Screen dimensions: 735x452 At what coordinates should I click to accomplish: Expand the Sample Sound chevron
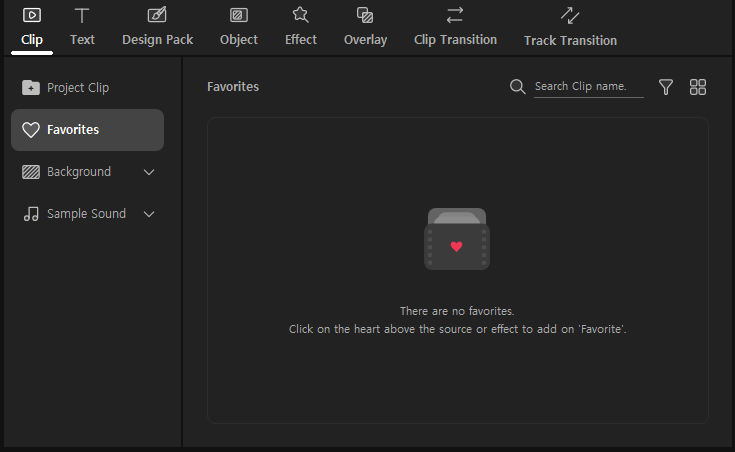click(x=149, y=214)
